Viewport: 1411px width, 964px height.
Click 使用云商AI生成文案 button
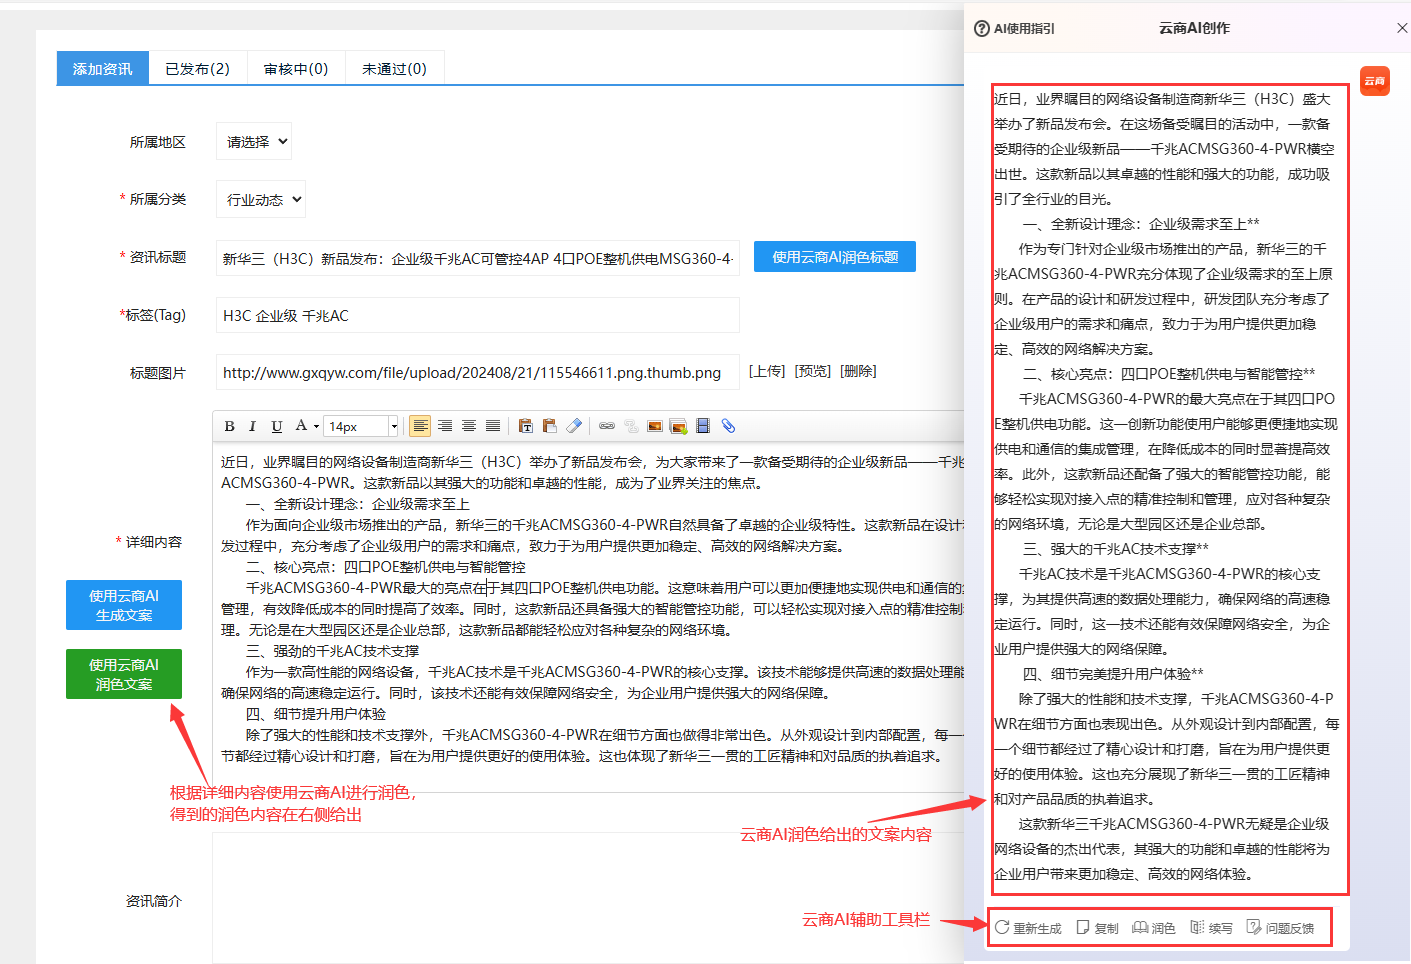(x=124, y=605)
